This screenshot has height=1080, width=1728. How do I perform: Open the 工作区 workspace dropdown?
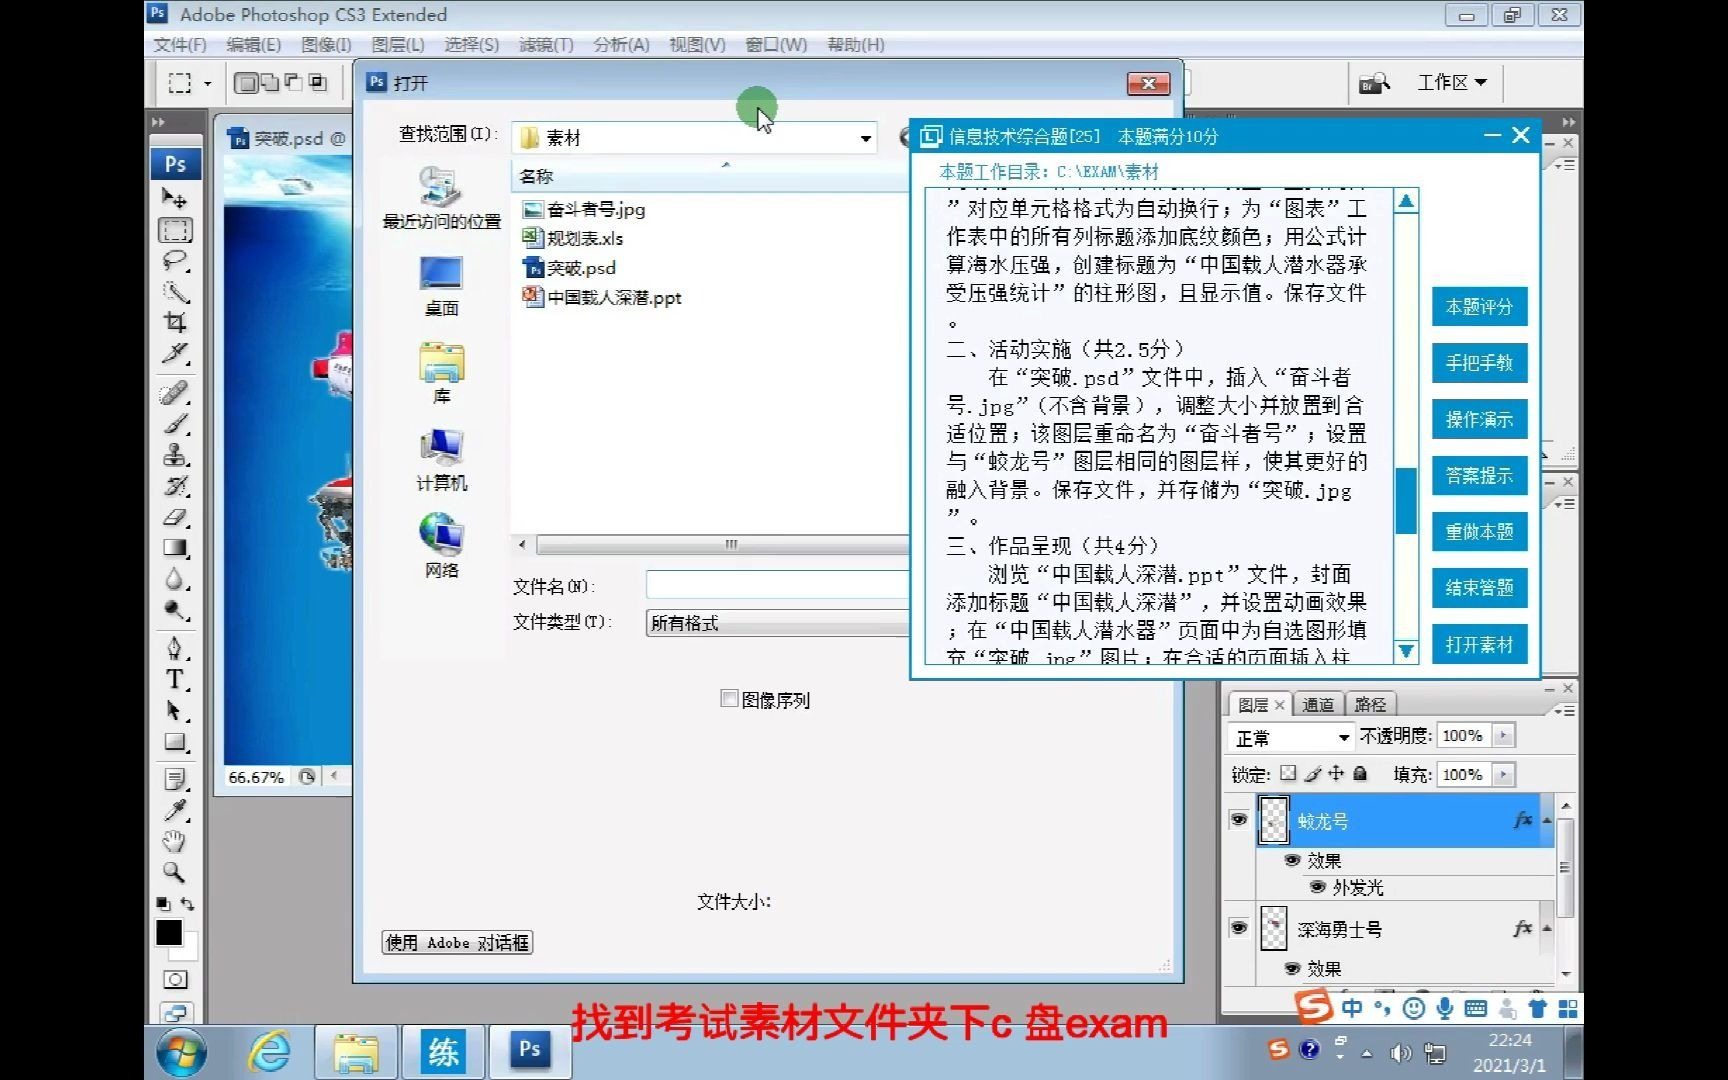point(1452,83)
